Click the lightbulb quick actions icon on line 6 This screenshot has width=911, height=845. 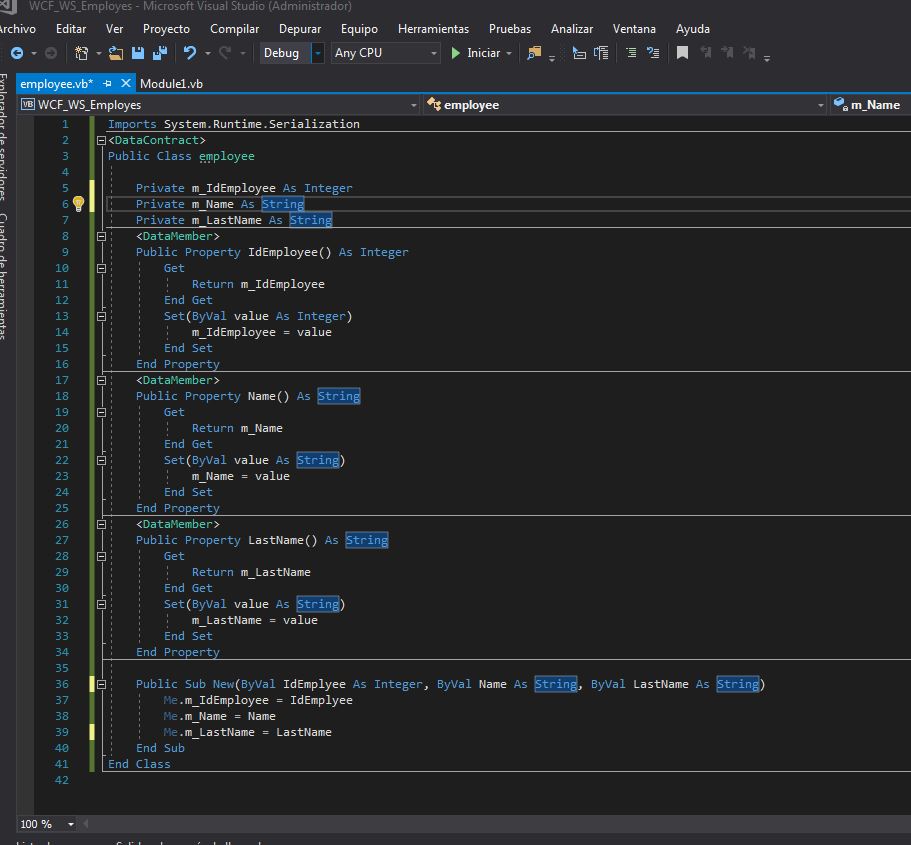coord(78,204)
